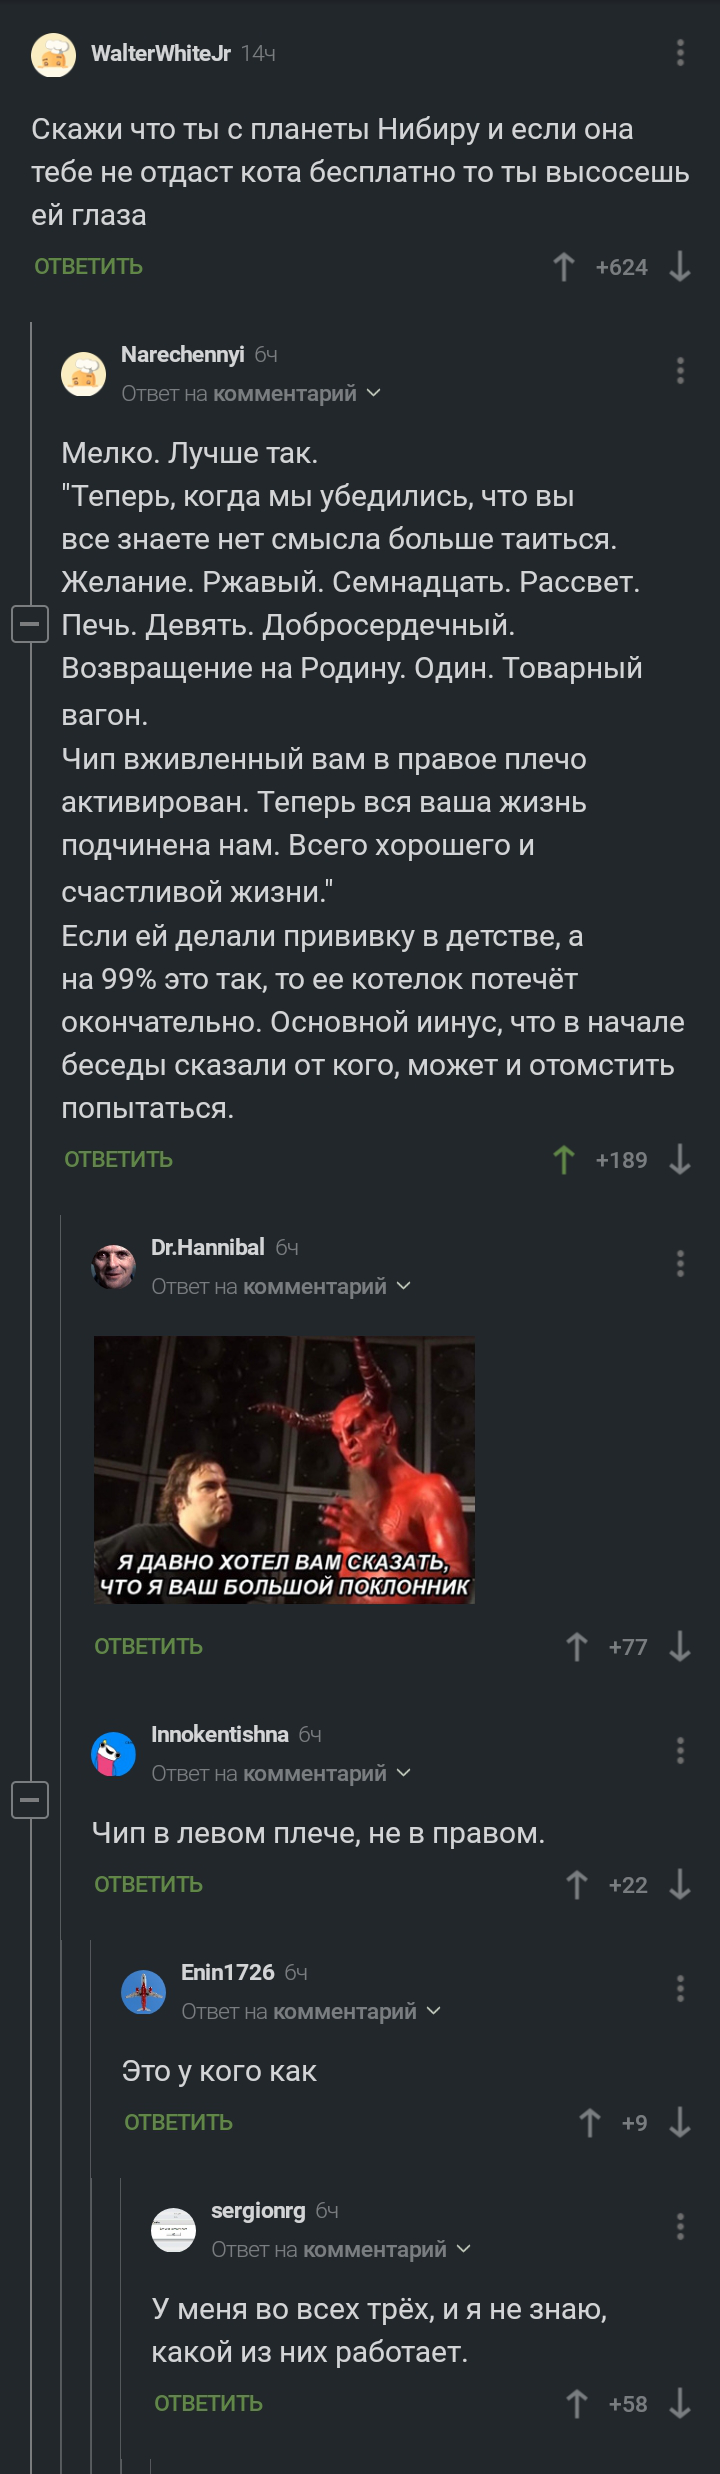Expand parent comment chevron under Dr.Hannibal
720x2474 pixels.
[404, 1287]
